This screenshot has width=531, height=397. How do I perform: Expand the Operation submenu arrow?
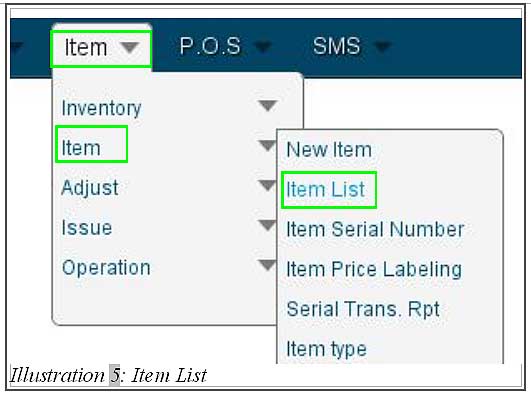(x=268, y=265)
